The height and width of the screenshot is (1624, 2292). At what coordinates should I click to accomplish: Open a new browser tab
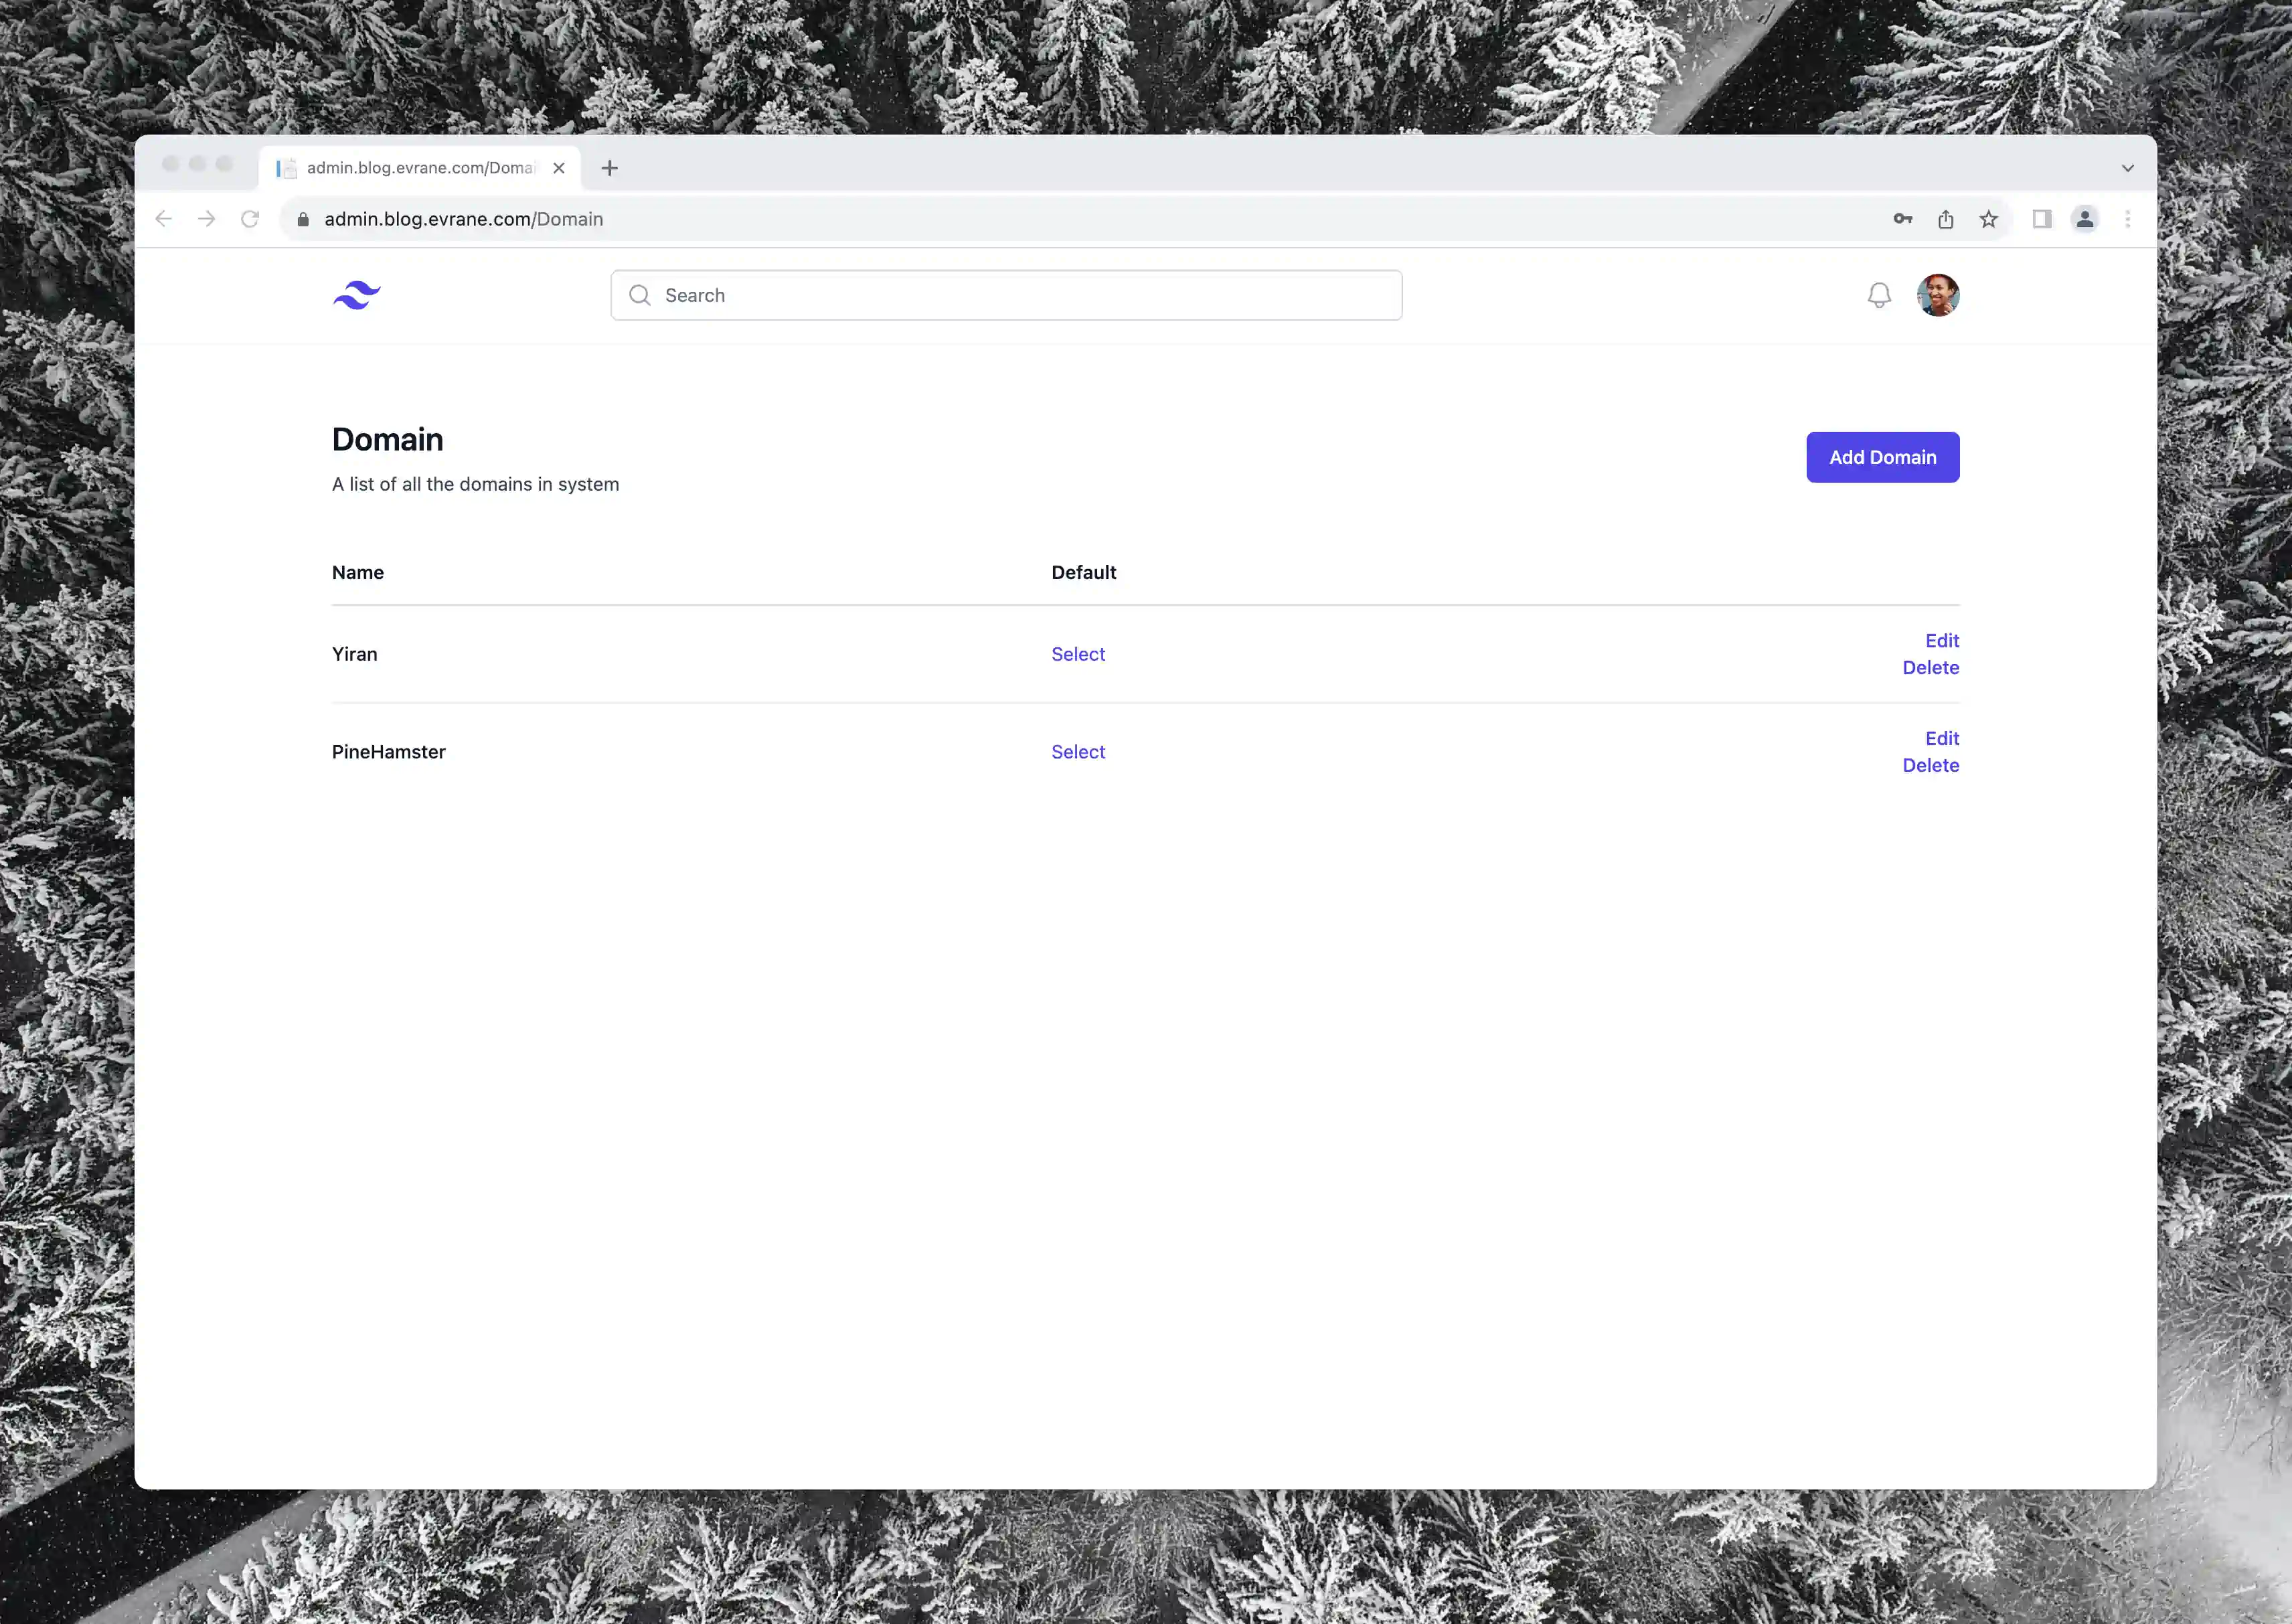609,168
